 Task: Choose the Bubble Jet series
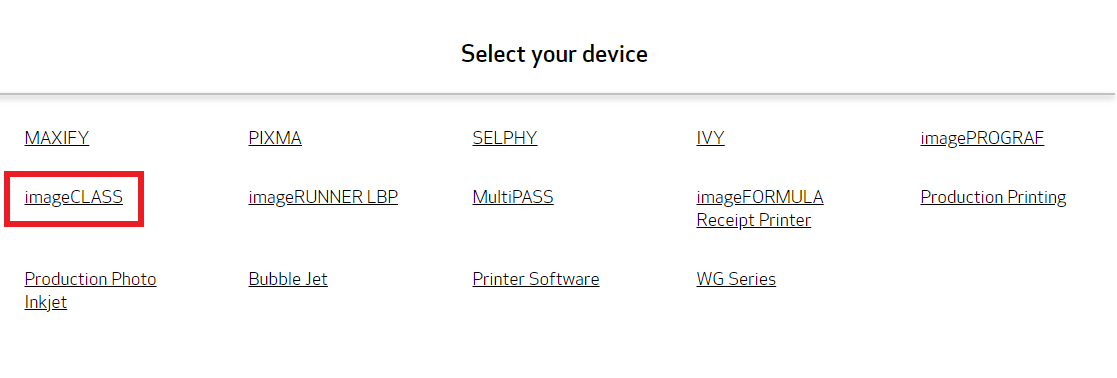tap(288, 279)
